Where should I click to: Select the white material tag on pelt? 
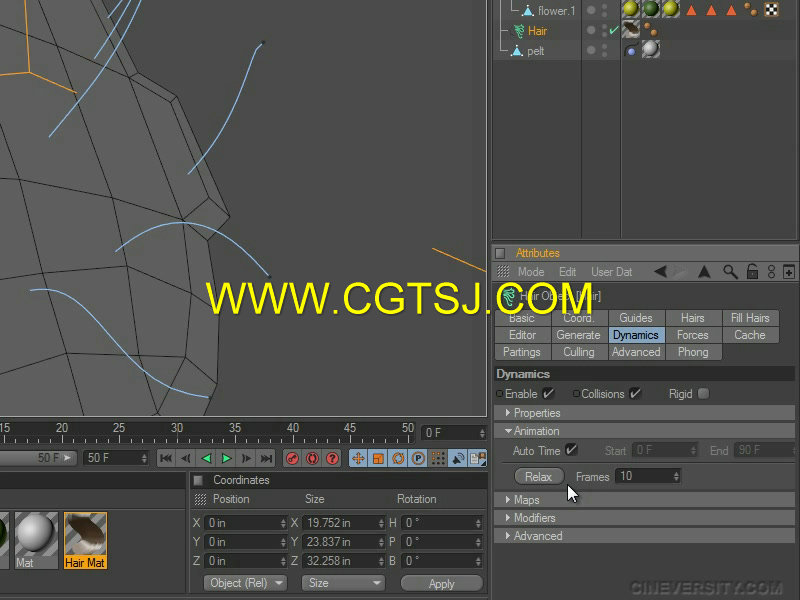[x=651, y=49]
